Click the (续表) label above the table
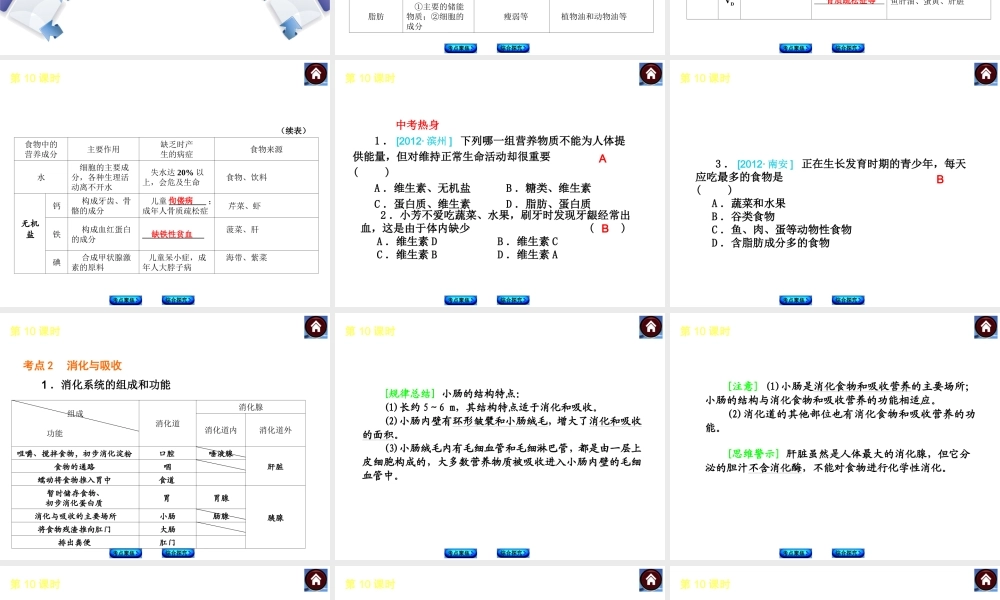 coord(294,130)
